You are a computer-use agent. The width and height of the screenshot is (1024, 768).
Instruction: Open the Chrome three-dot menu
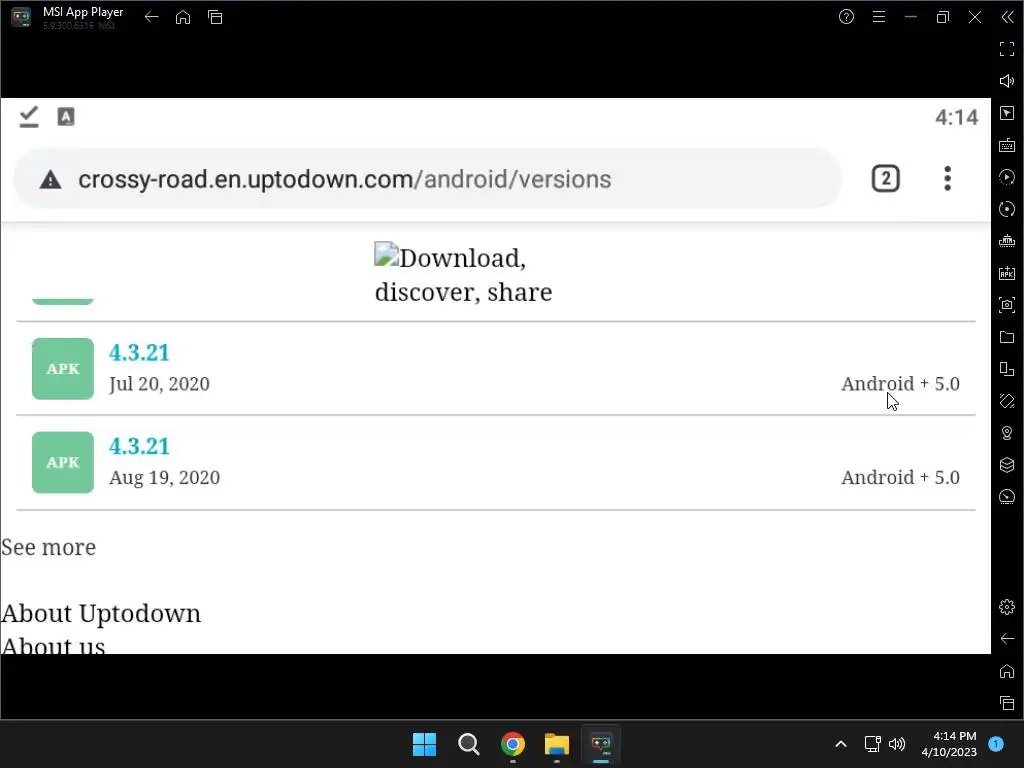coord(948,178)
